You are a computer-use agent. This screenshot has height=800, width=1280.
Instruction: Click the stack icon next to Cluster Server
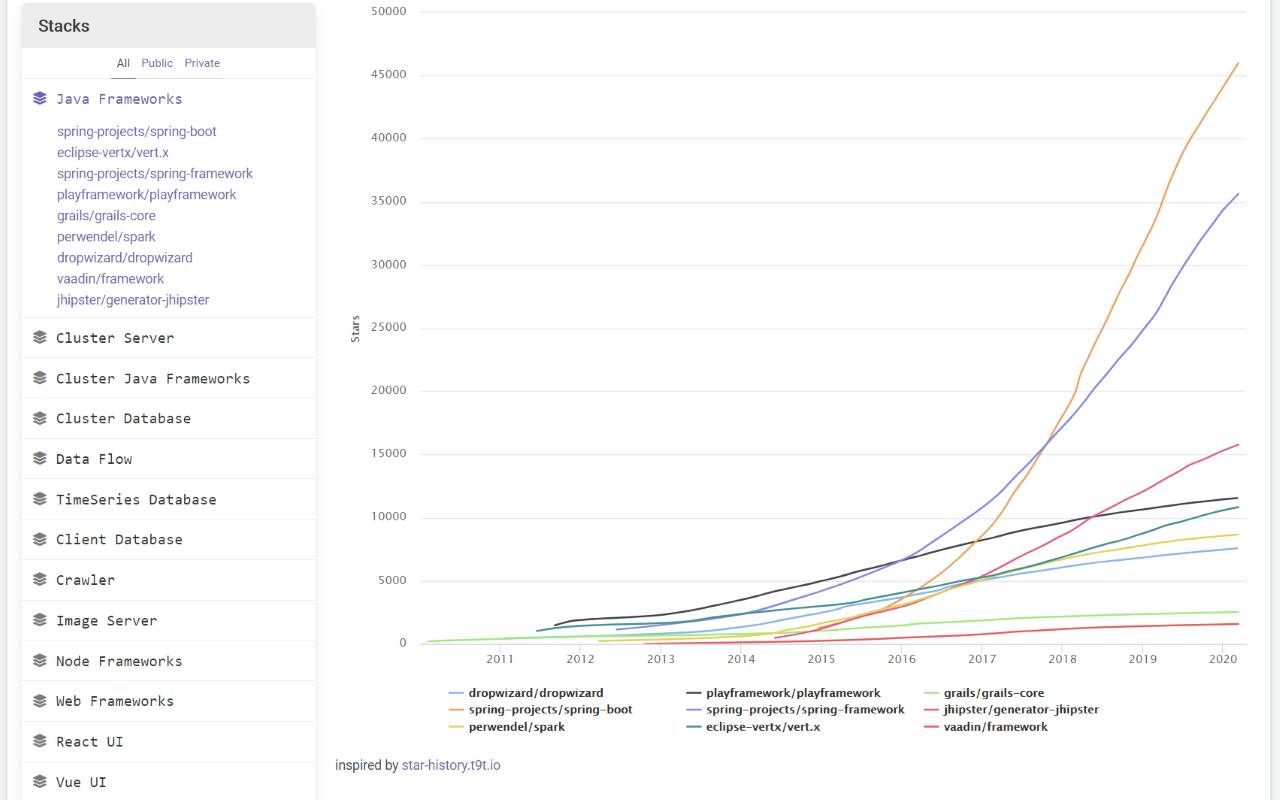(x=40, y=338)
